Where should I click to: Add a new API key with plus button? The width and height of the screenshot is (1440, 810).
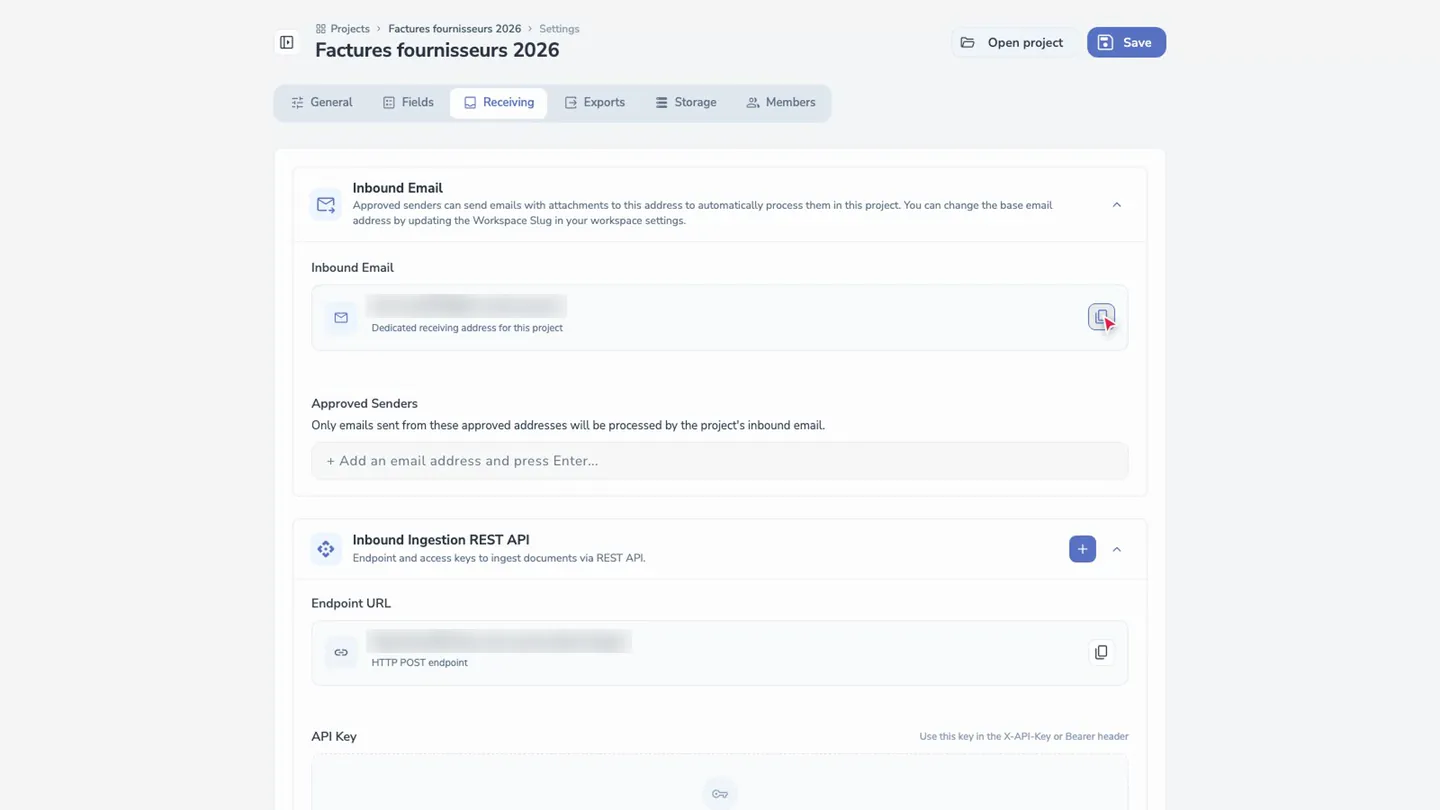pos(1082,549)
